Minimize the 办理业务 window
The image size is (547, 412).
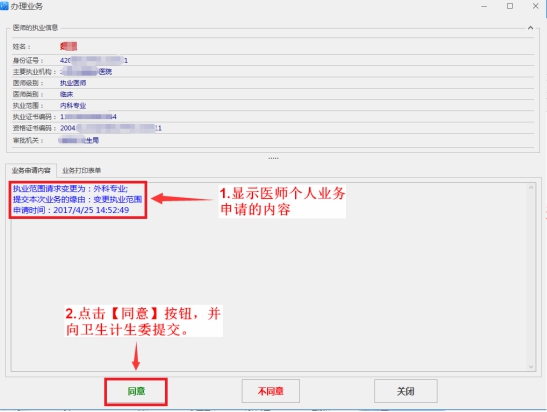point(484,6)
